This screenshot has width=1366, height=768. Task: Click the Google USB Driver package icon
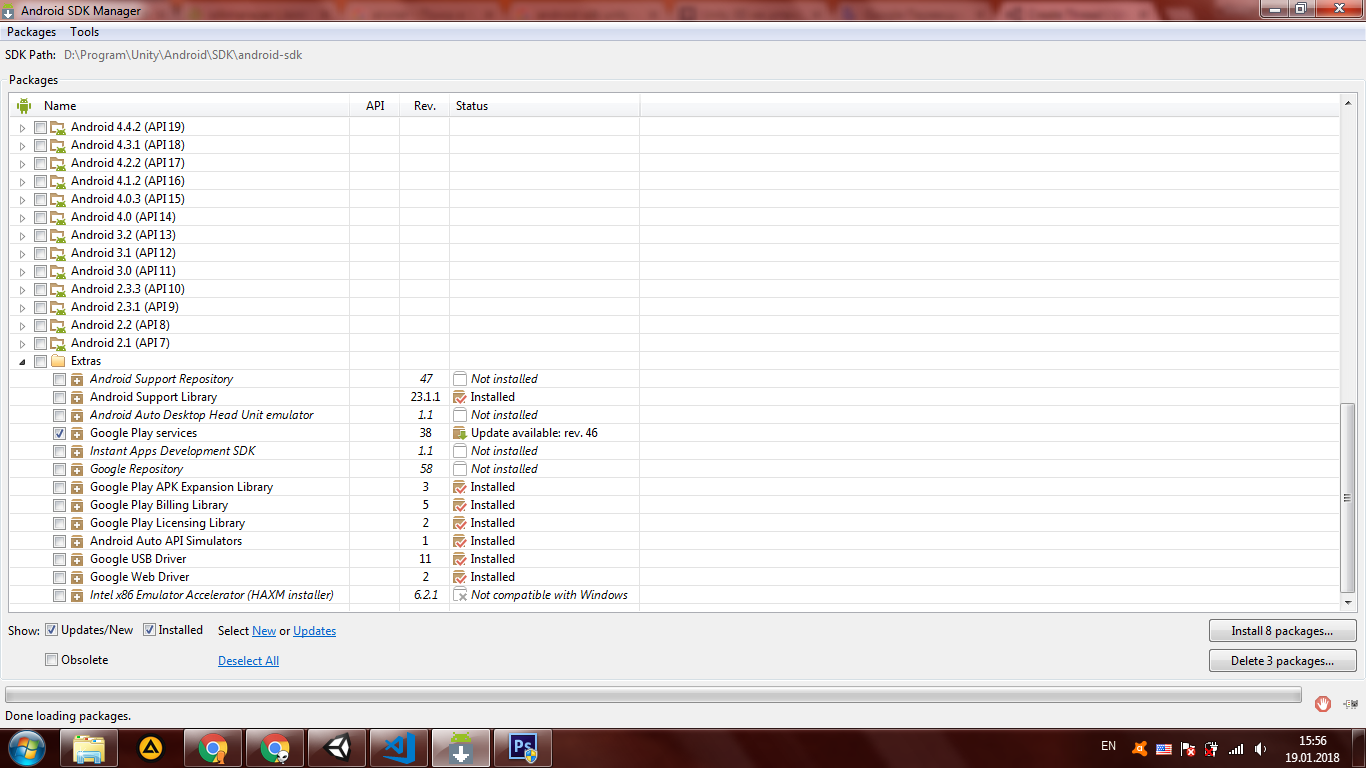77,559
